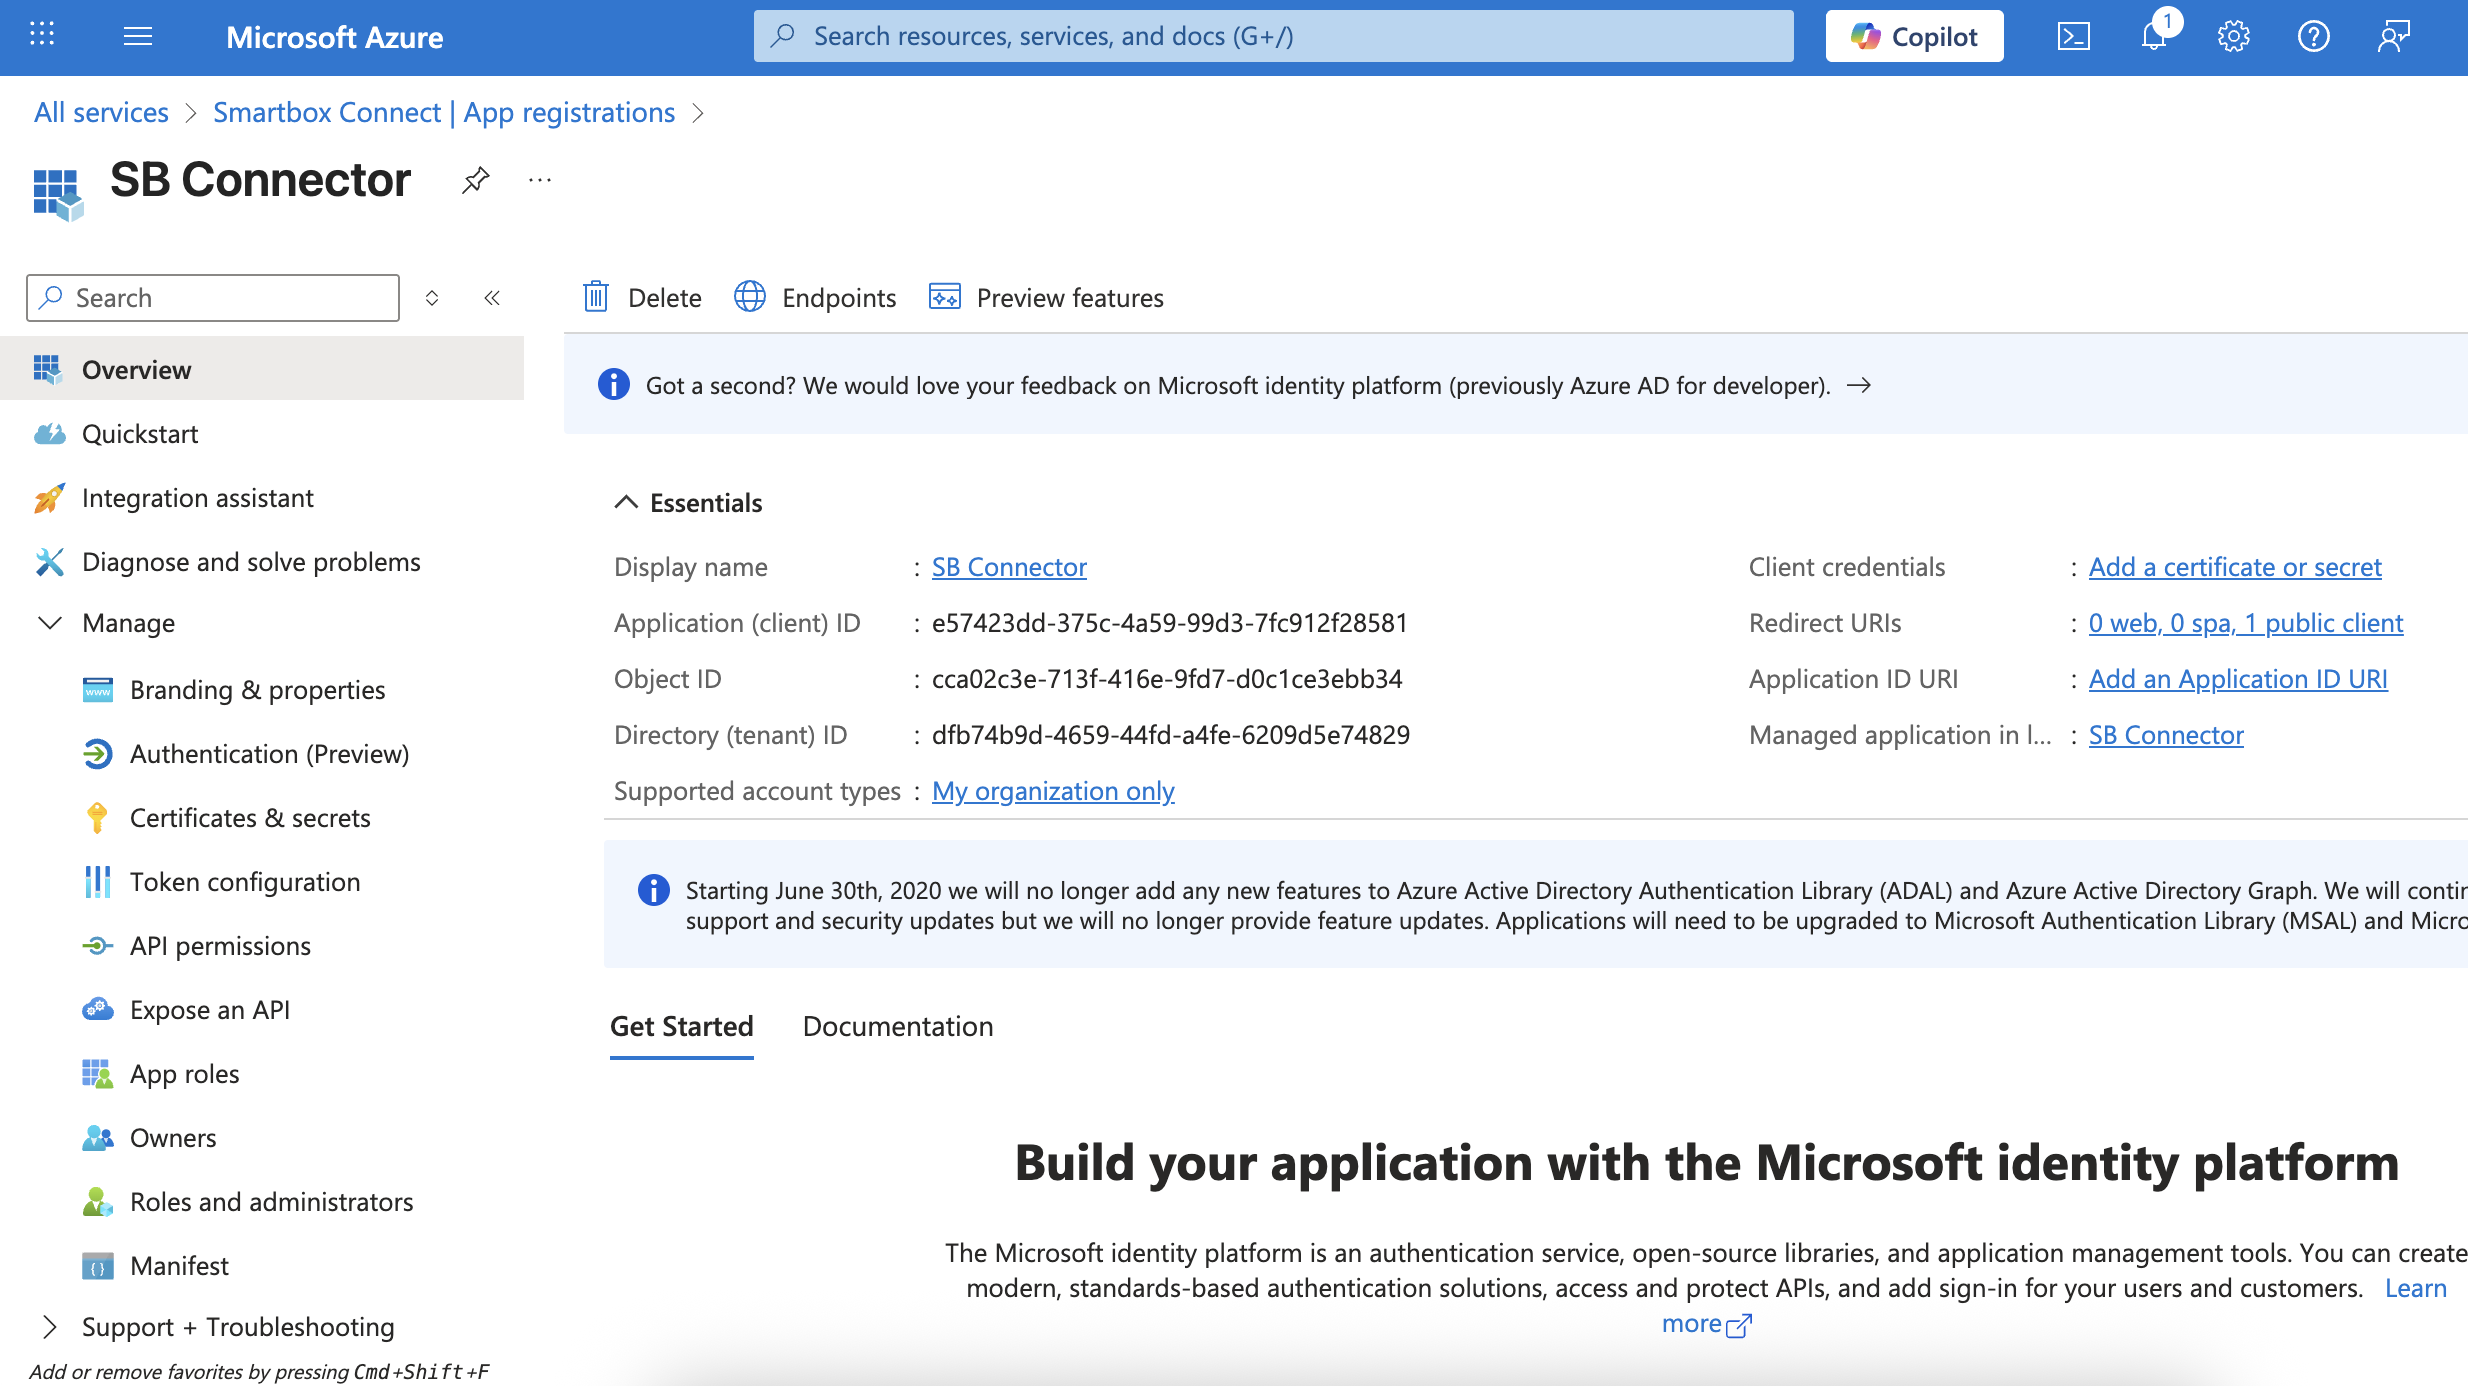2468x1386 pixels.
Task: Expand Support + Troubleshooting group
Action: (x=50, y=1327)
